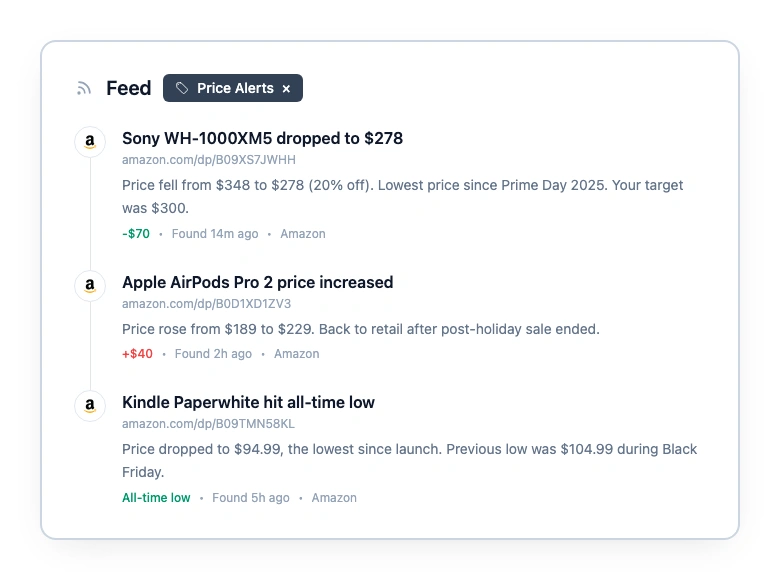Open the Kindle Paperwhite hit all-time low headline
780x580 pixels.
point(248,403)
